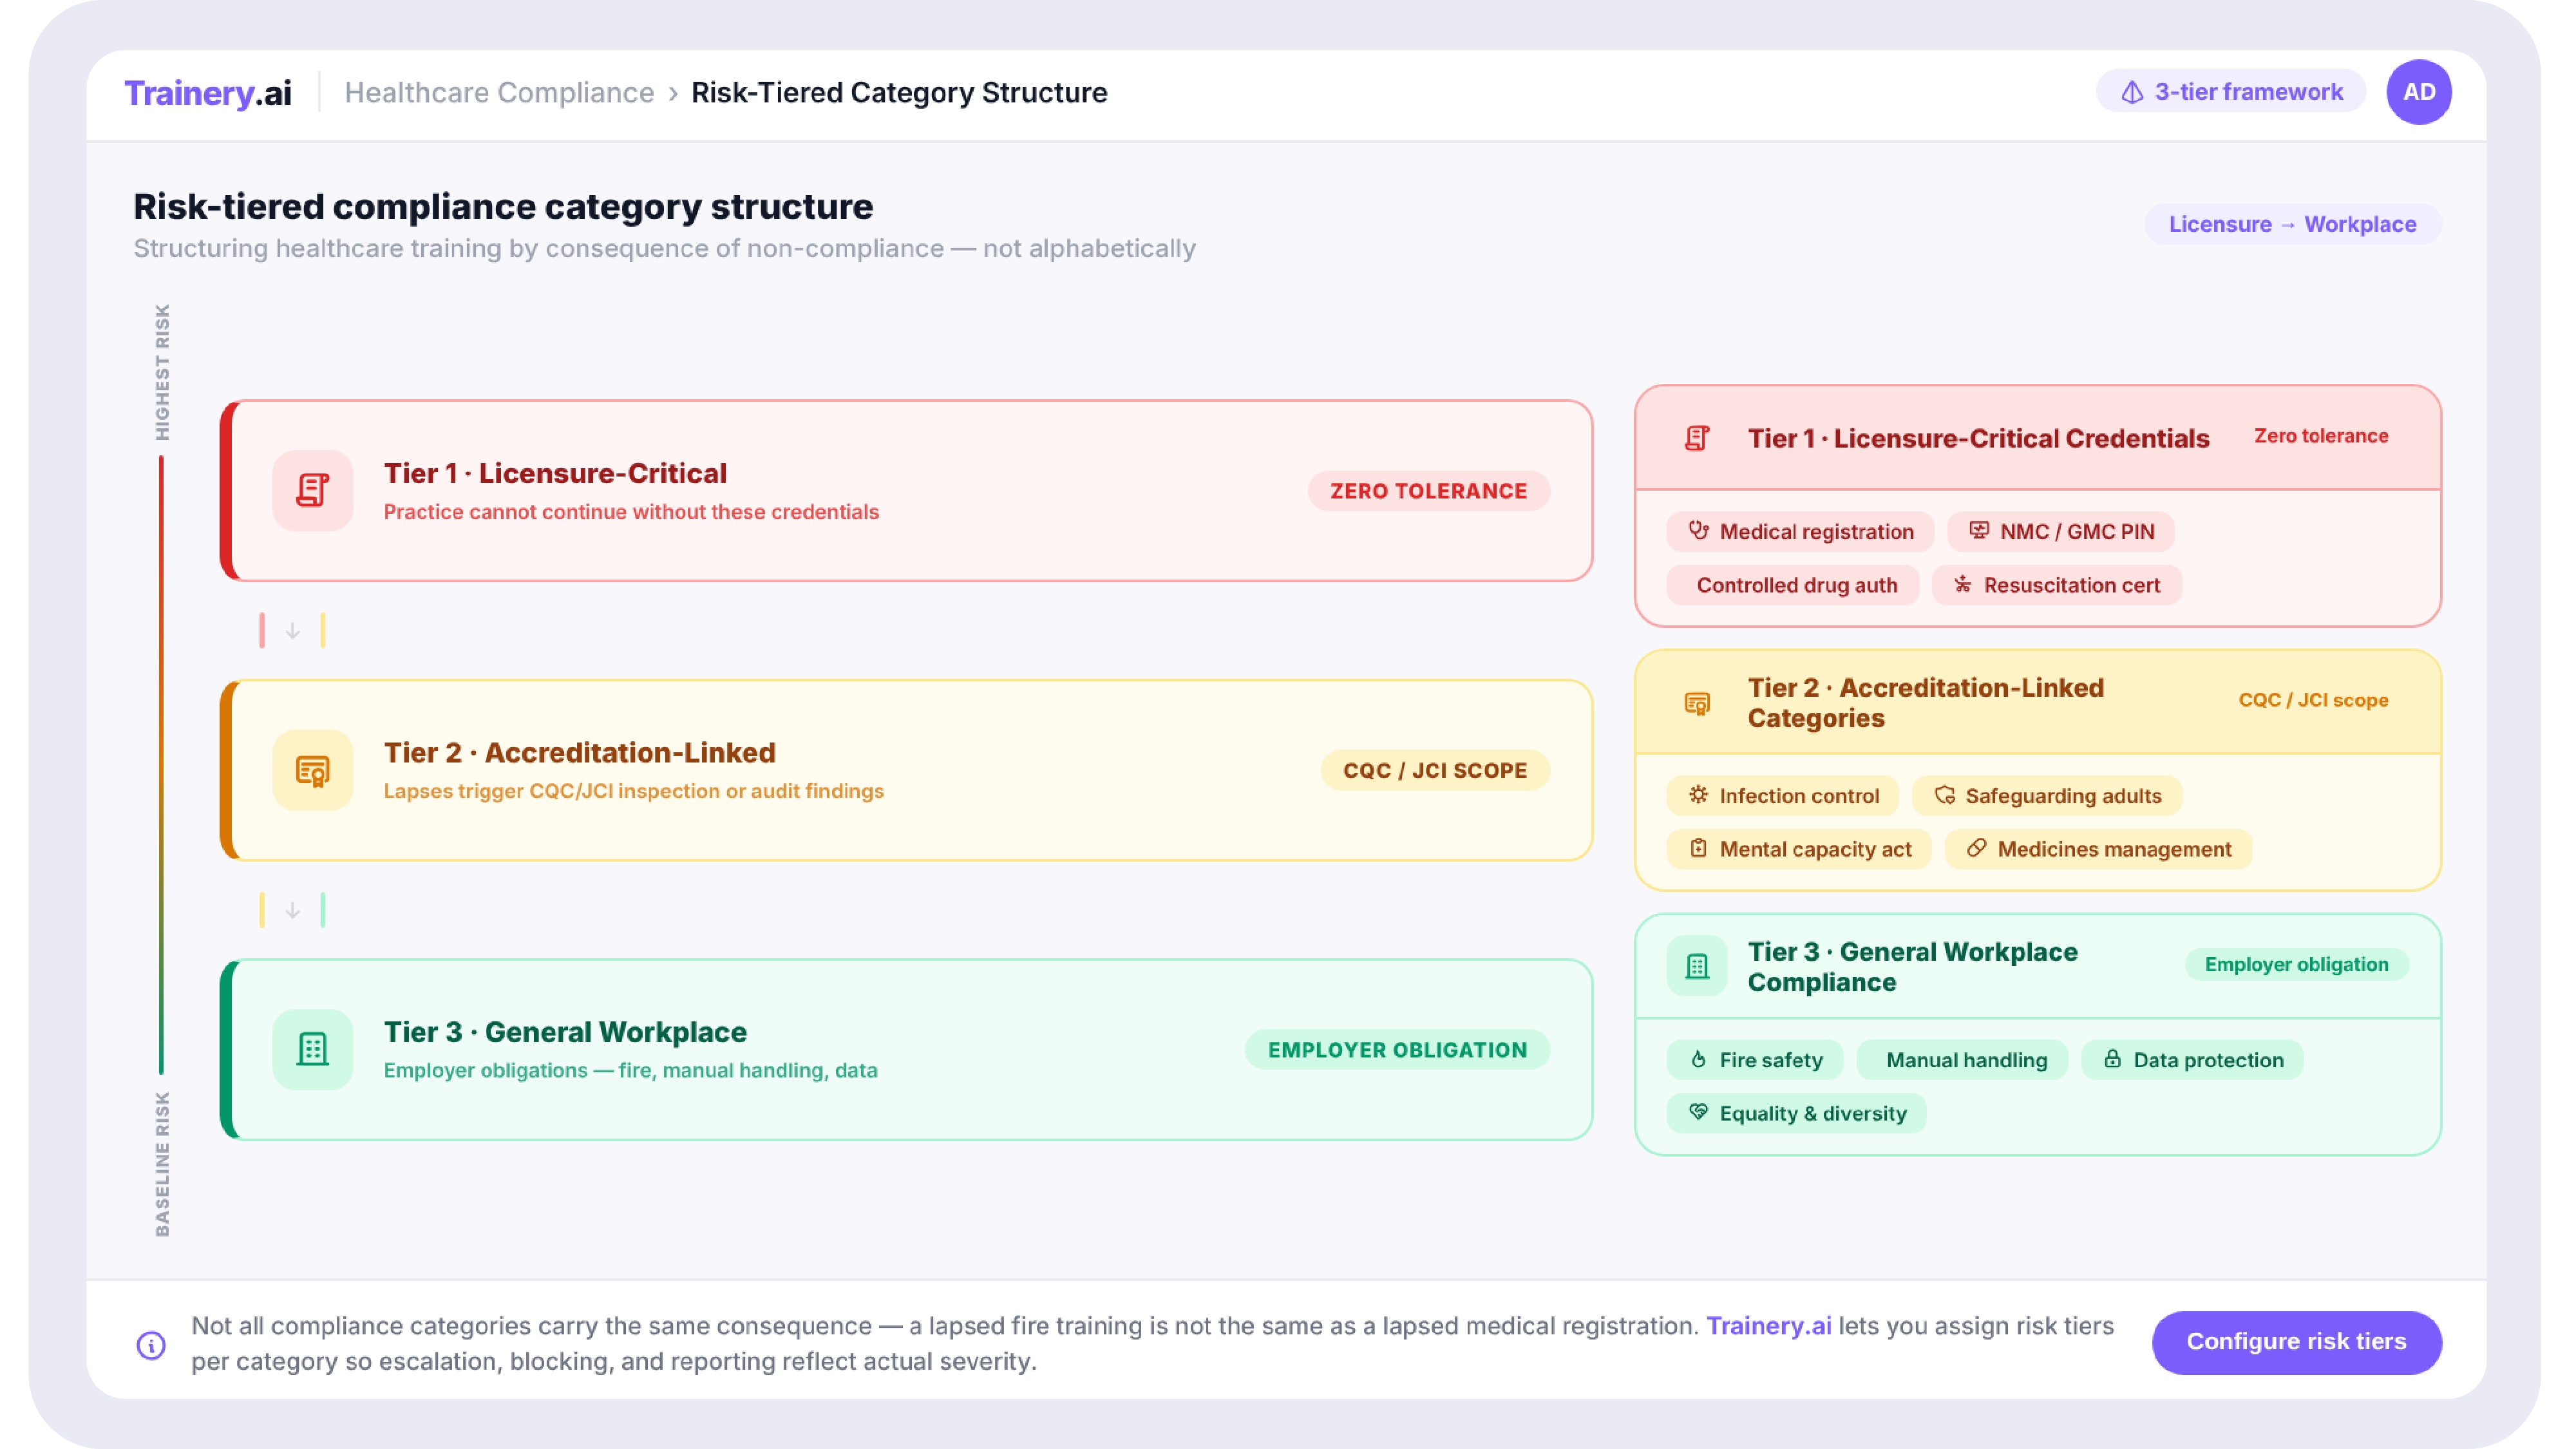Image resolution: width=2576 pixels, height=1449 pixels.
Task: Open the Healthcare Compliance breadcrumb
Action: [499, 92]
